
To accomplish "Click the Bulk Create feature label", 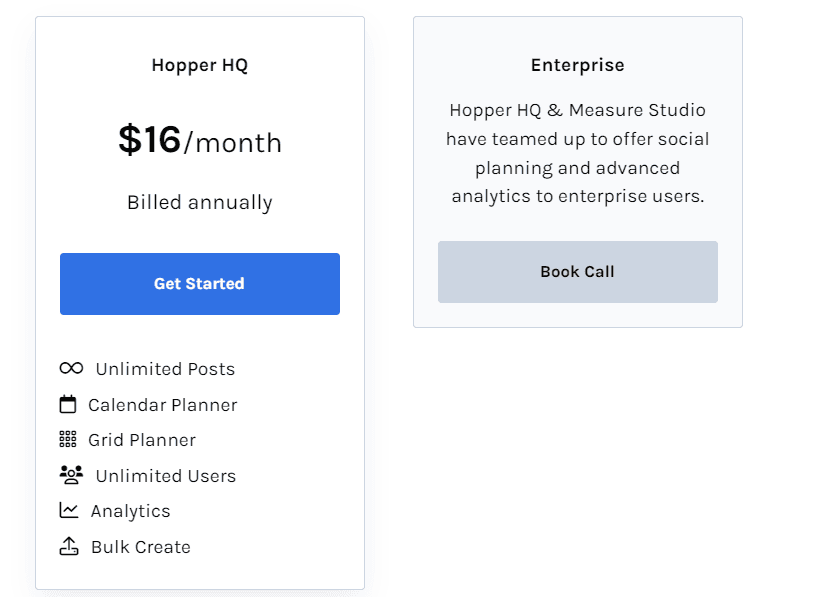I will coord(143,546).
